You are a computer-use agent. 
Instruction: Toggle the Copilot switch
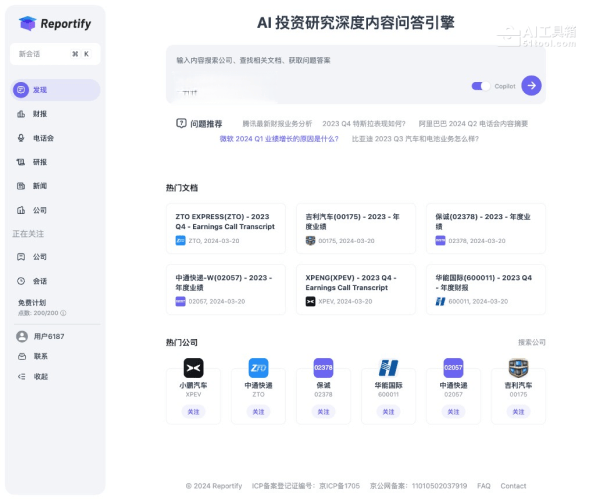[481, 86]
